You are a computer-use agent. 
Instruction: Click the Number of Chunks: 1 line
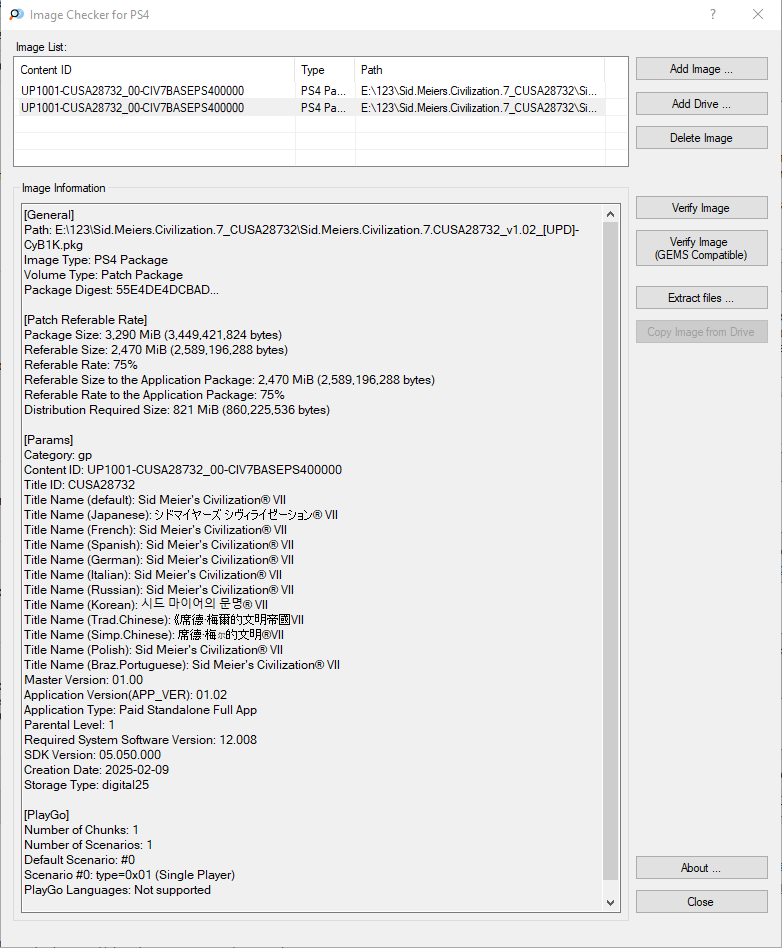[x=82, y=830]
